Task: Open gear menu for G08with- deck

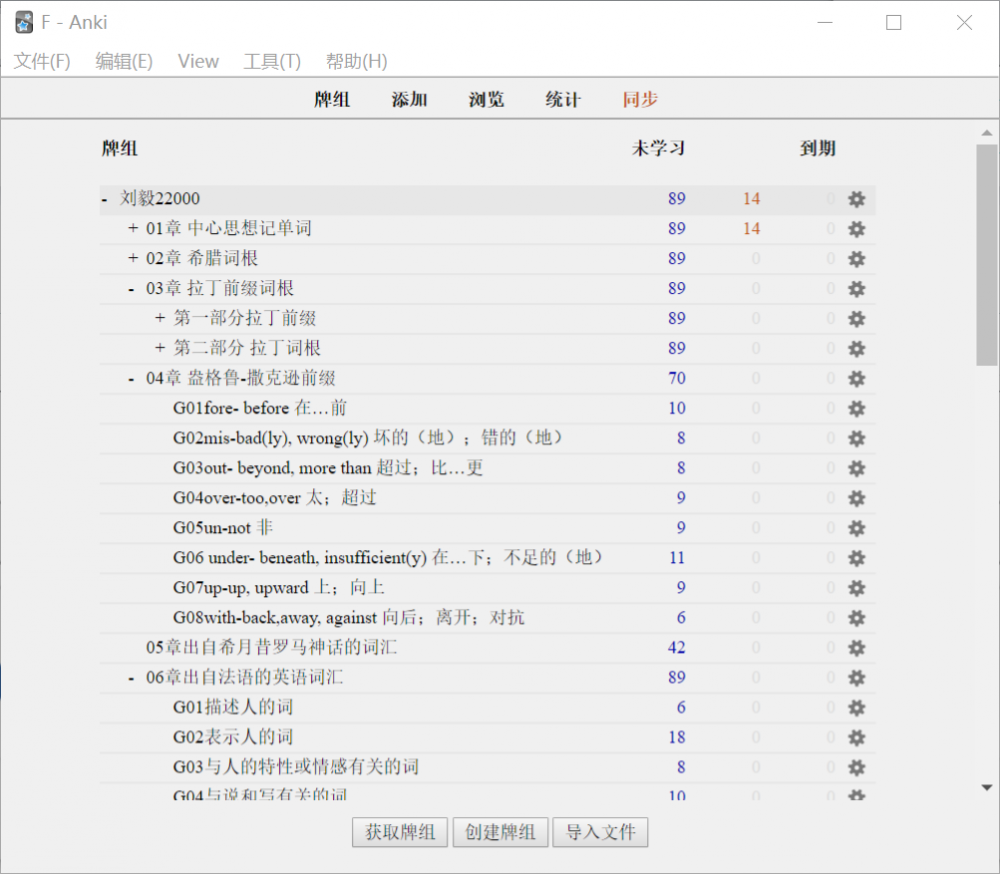Action: point(857,618)
